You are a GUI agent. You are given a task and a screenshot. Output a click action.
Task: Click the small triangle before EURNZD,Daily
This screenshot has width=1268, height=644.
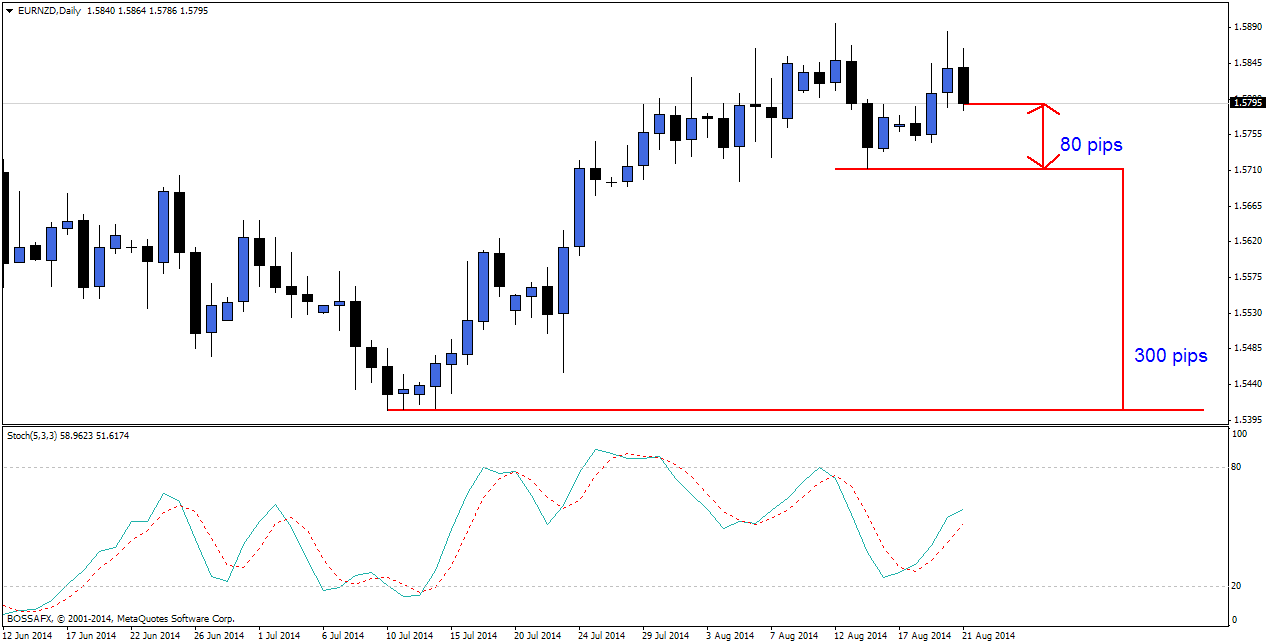point(9,12)
